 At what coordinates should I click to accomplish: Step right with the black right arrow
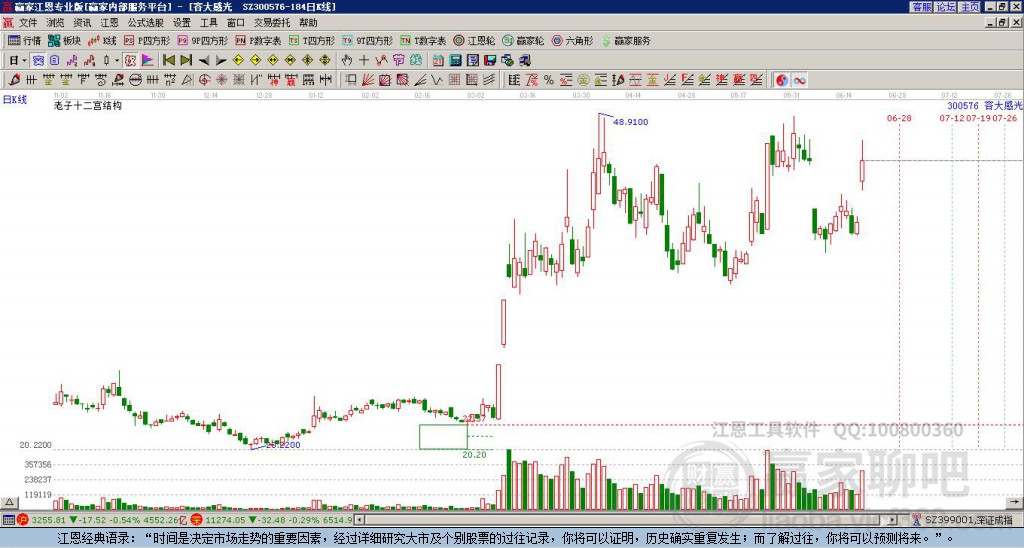pos(221,61)
